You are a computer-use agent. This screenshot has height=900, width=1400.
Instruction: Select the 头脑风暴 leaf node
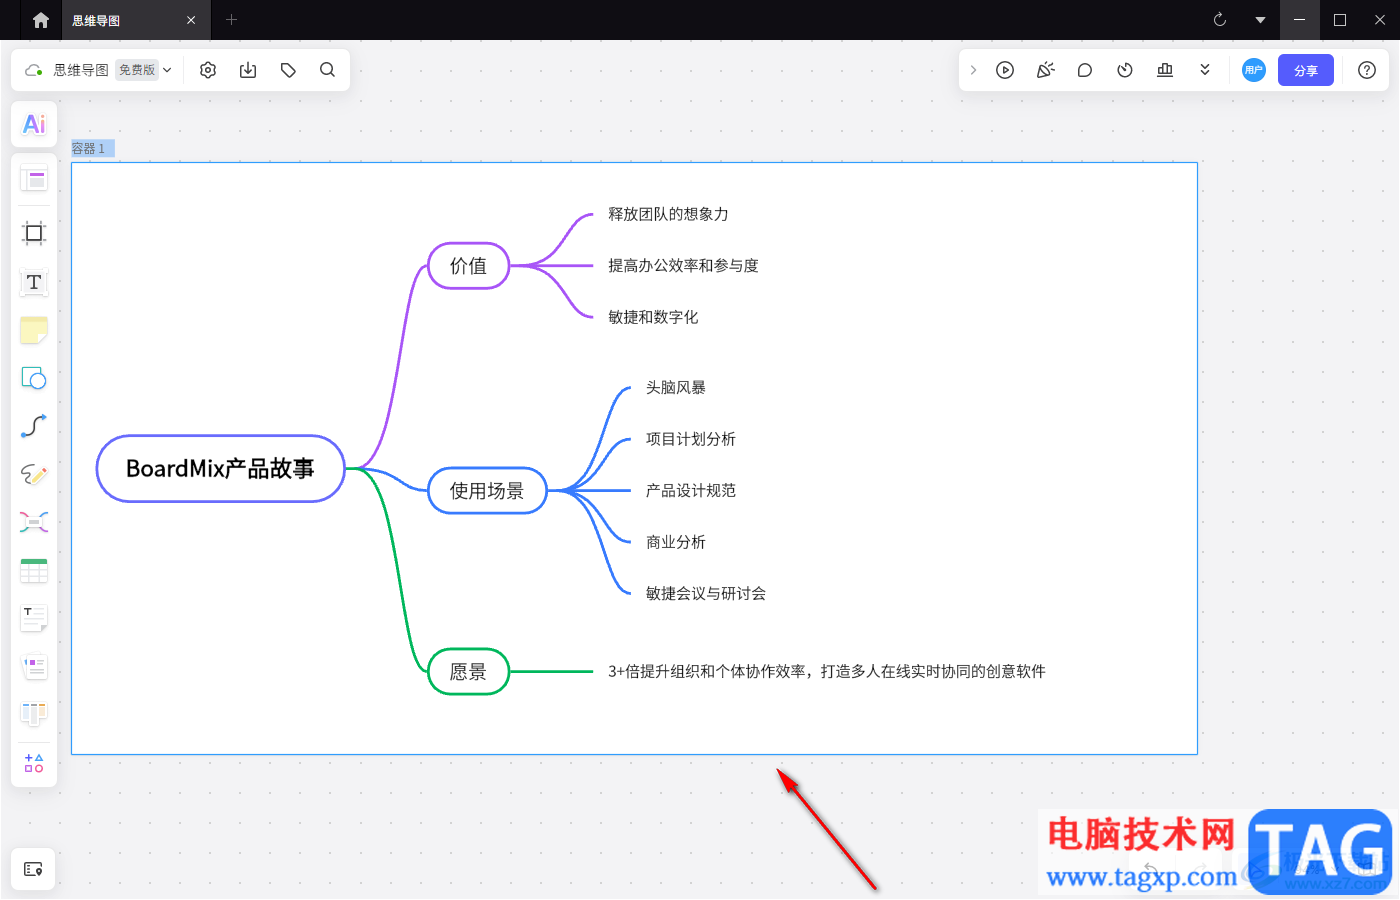676,388
